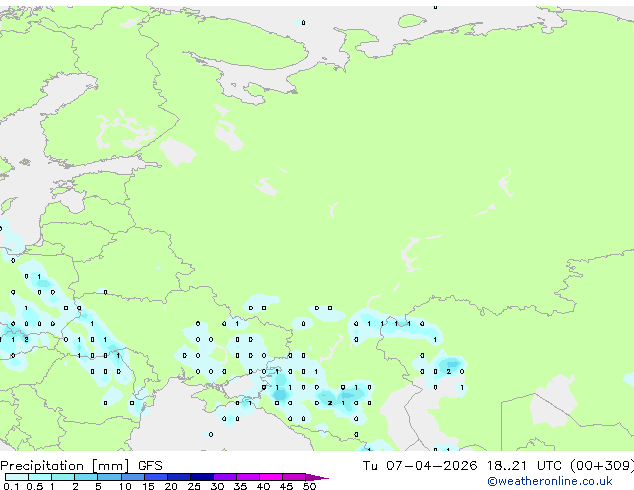Click the forecast offset '(00+309)' text

click(602, 466)
